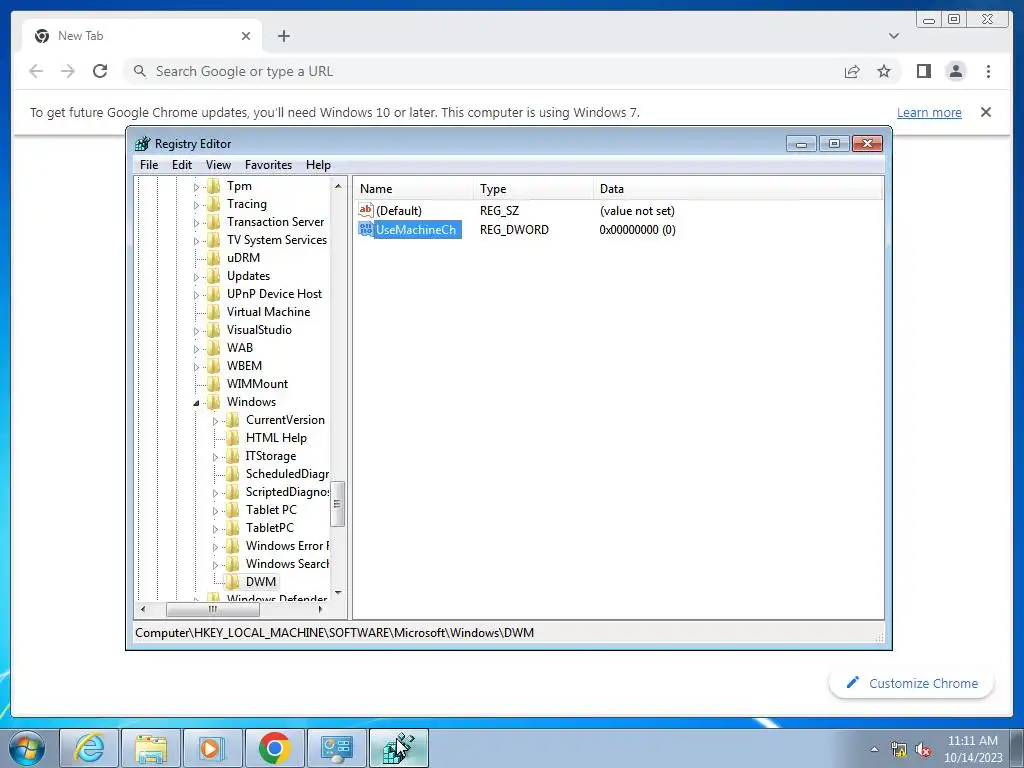The image size is (1024, 768).
Task: Select the Windows Search tree item
Action: pyautogui.click(x=287, y=564)
